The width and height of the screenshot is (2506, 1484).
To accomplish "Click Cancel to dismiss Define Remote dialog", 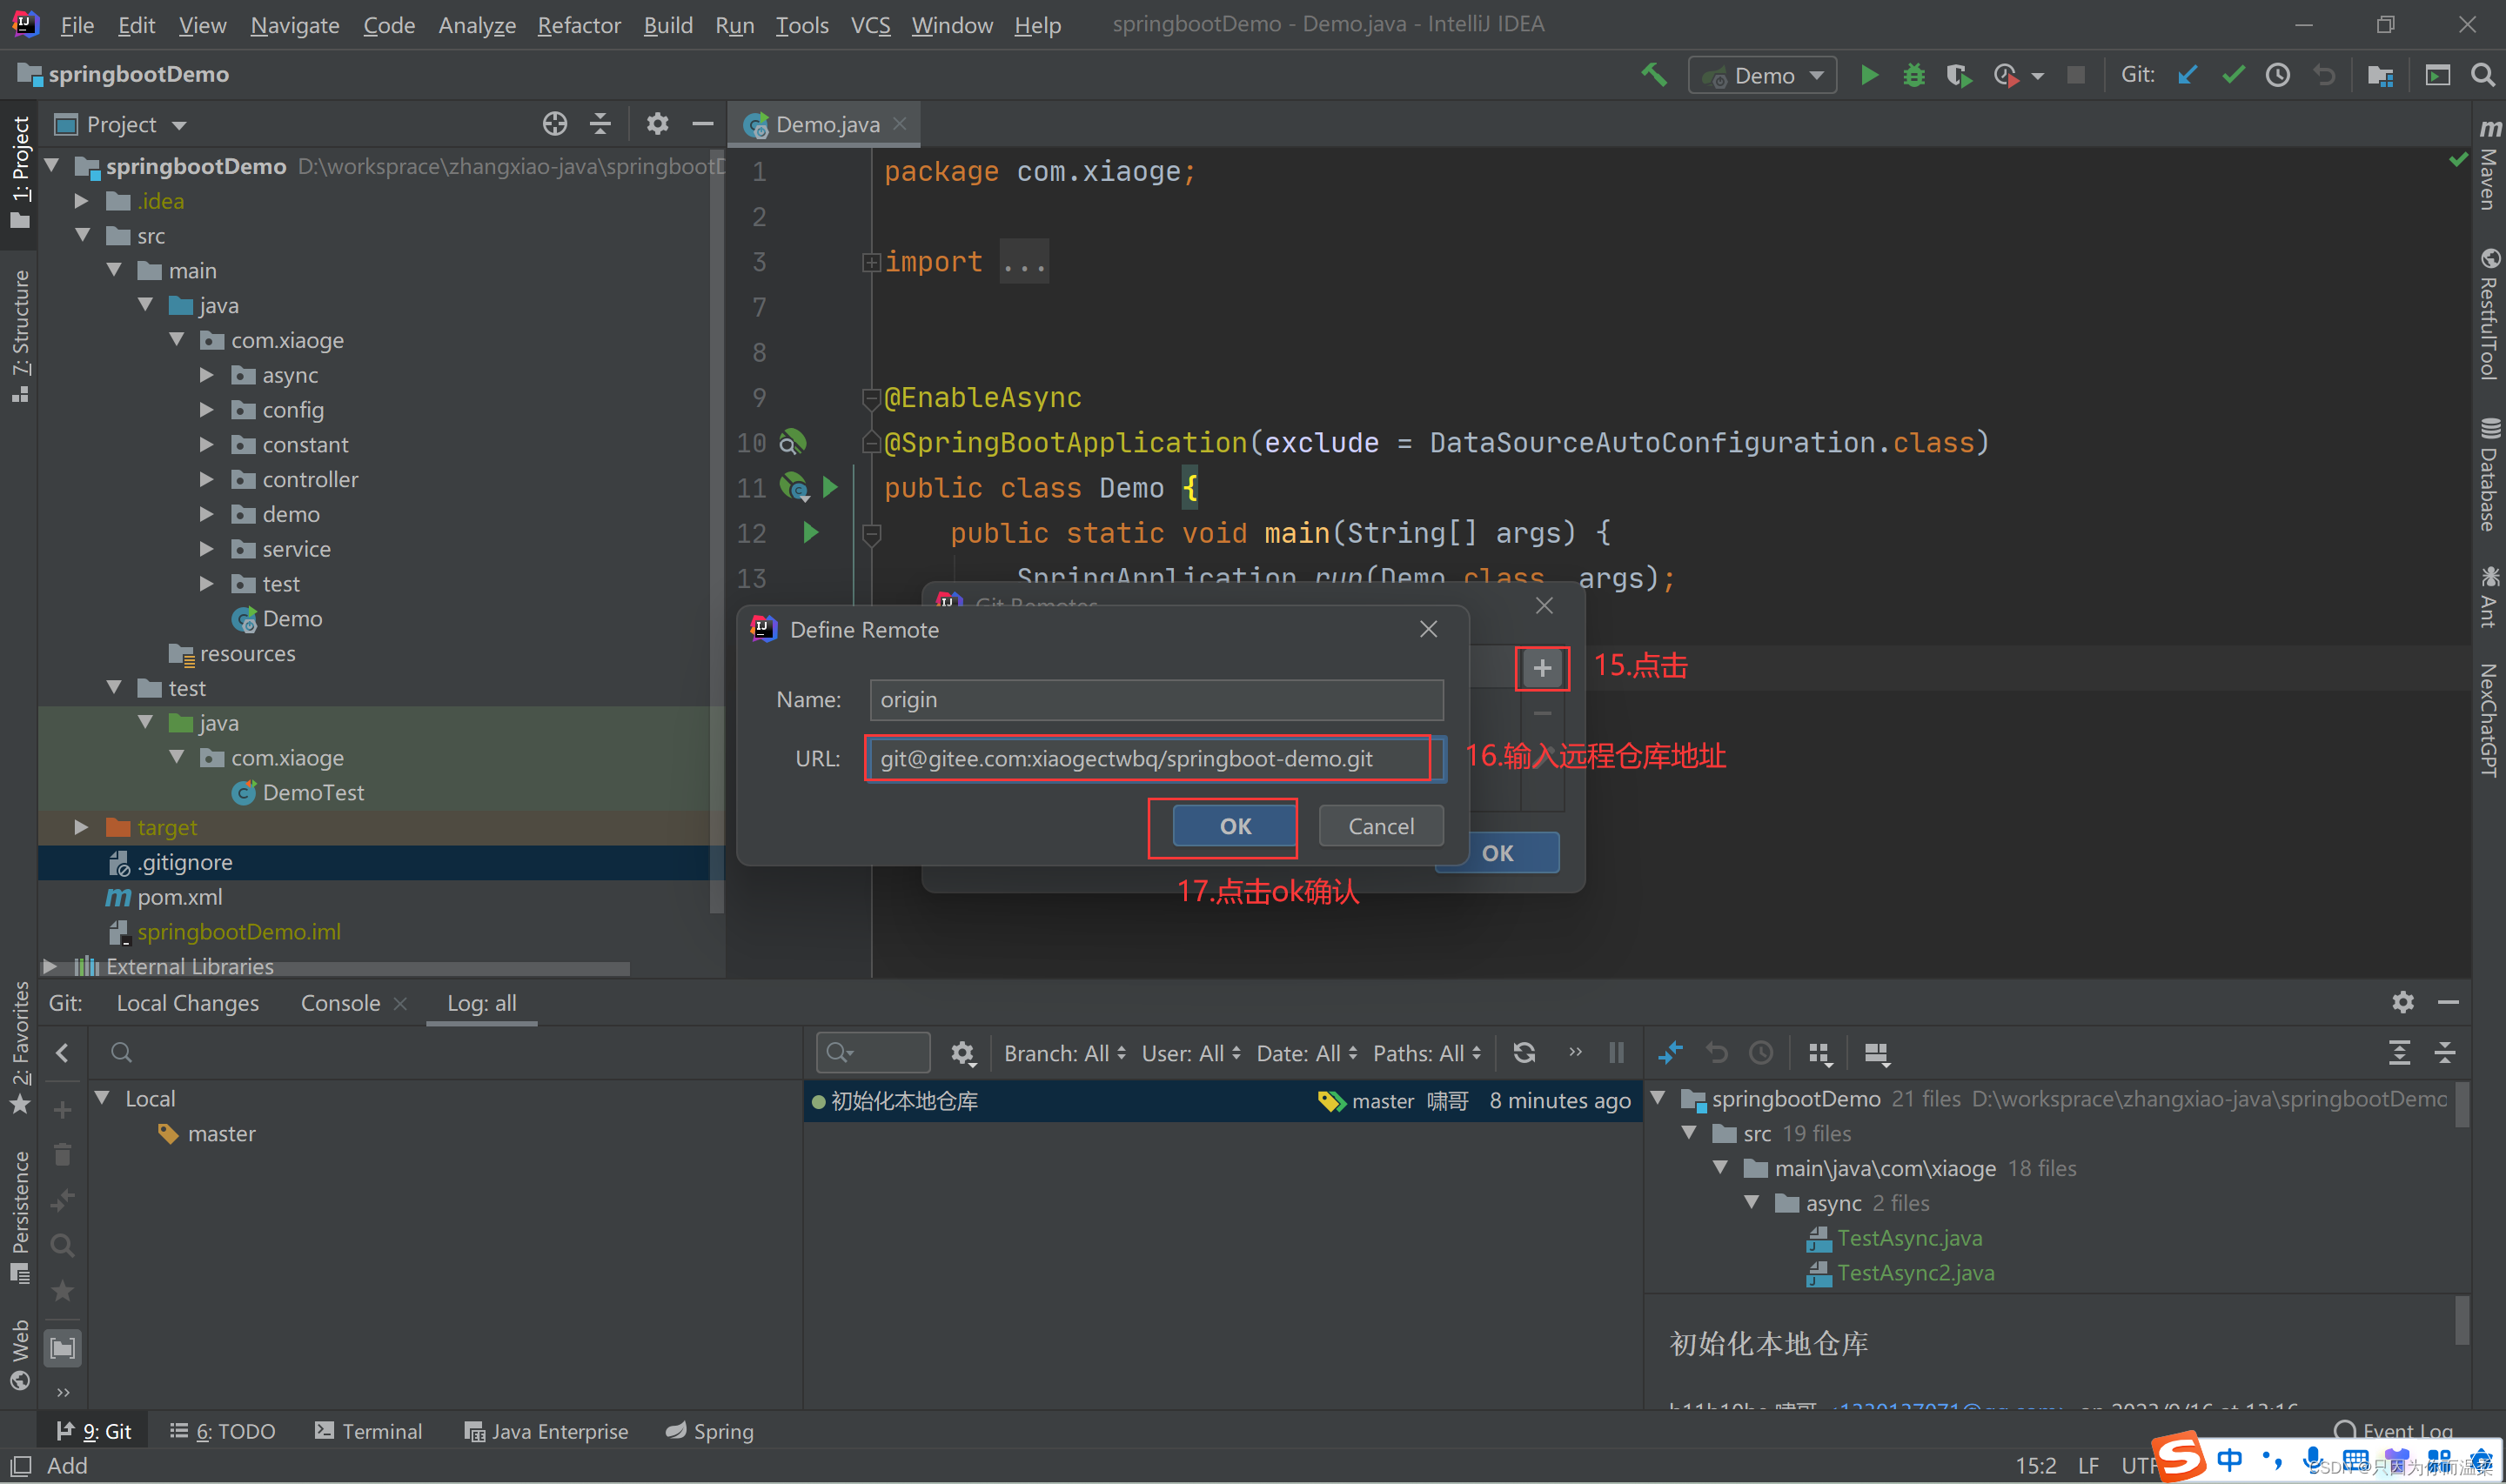I will coord(1378,825).
